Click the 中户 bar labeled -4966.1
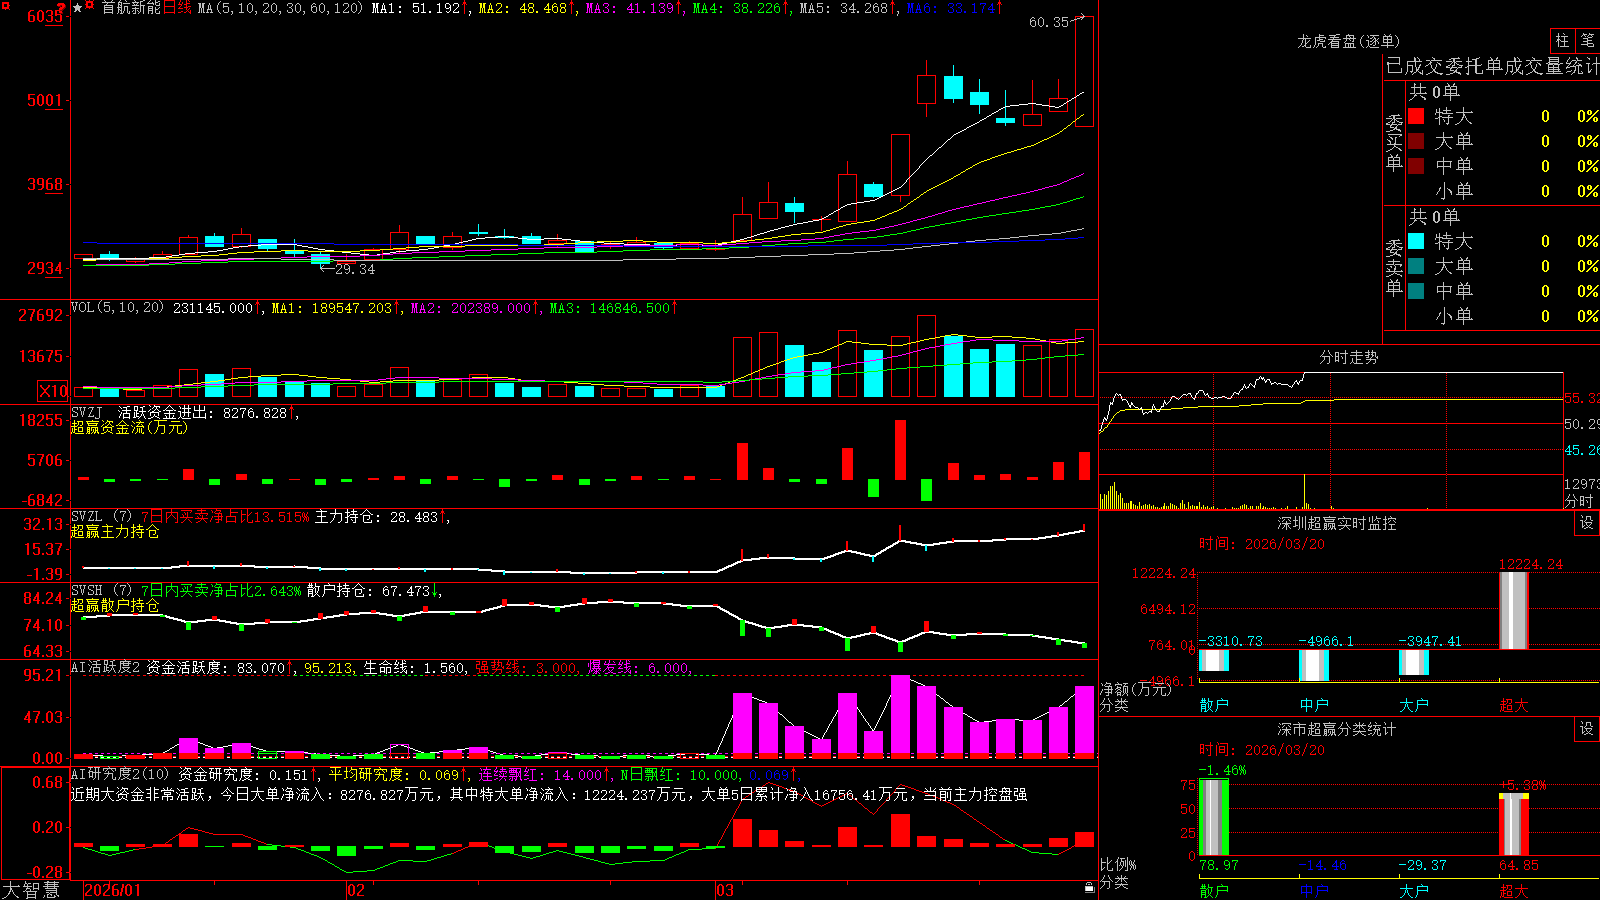1600x900 pixels. click(1314, 665)
